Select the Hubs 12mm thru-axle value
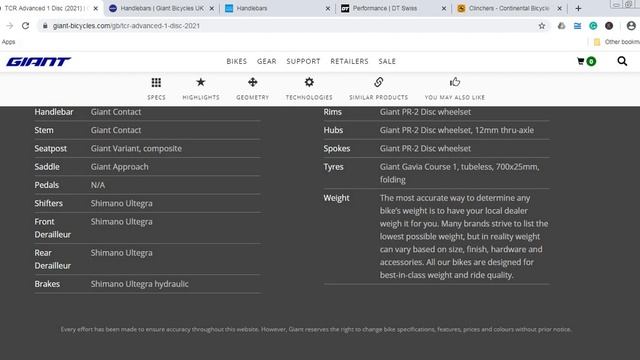 [457, 130]
